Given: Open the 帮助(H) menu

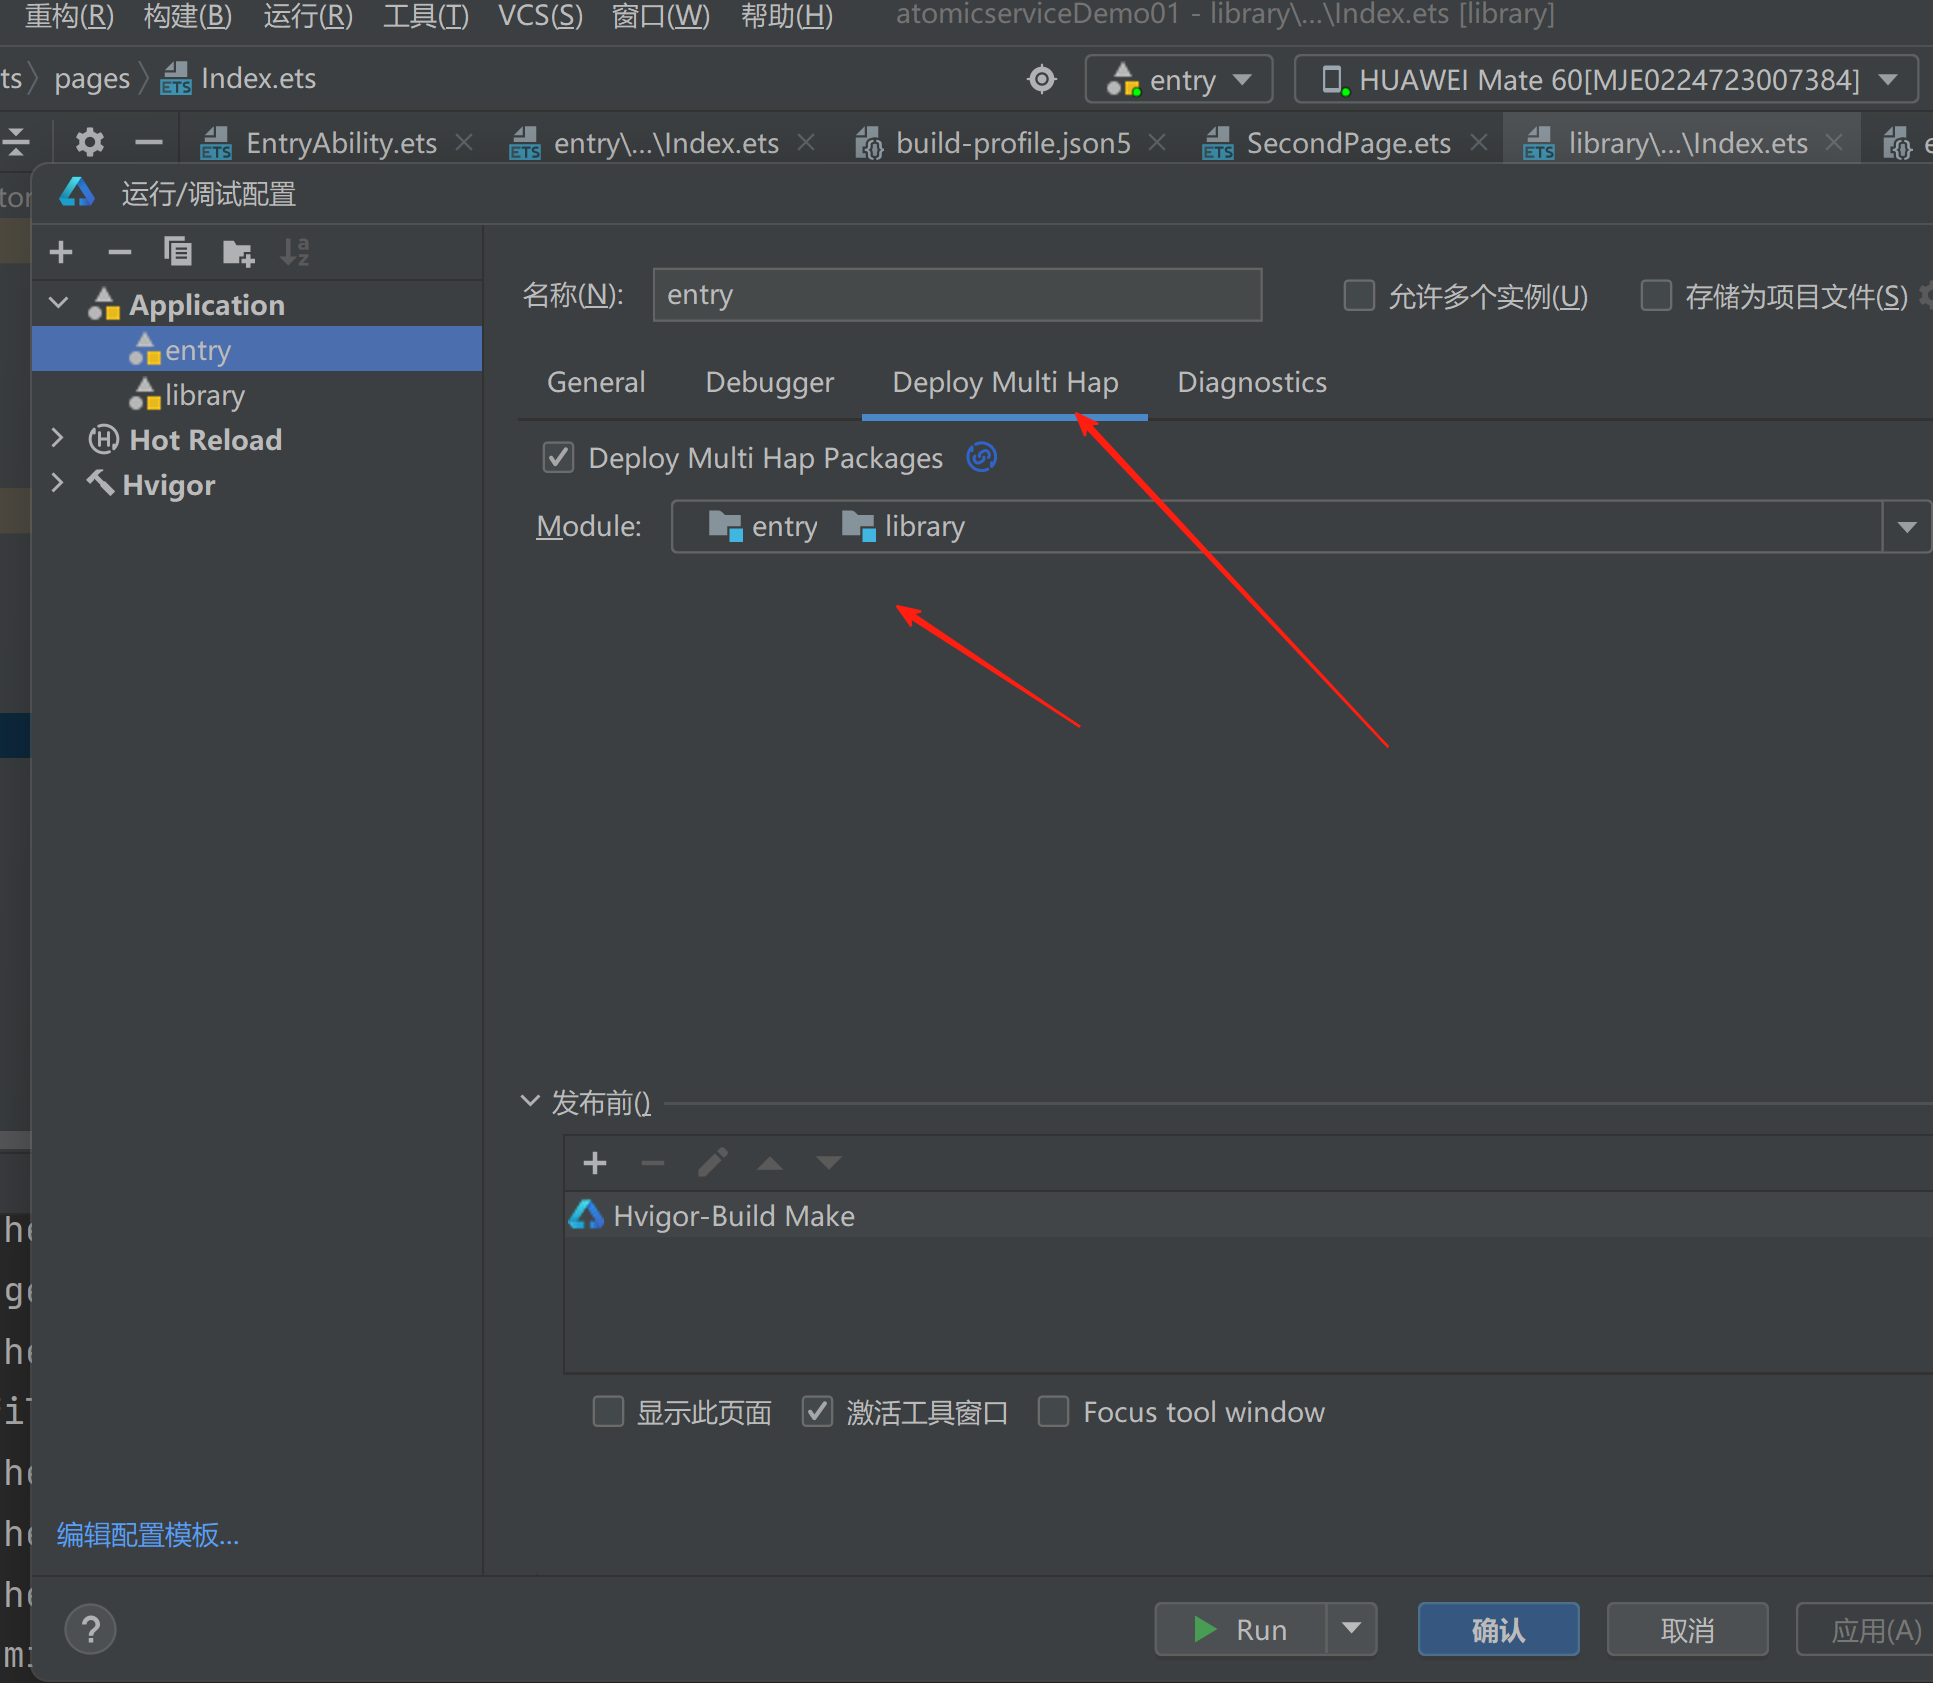Looking at the screenshot, I should point(787,16).
